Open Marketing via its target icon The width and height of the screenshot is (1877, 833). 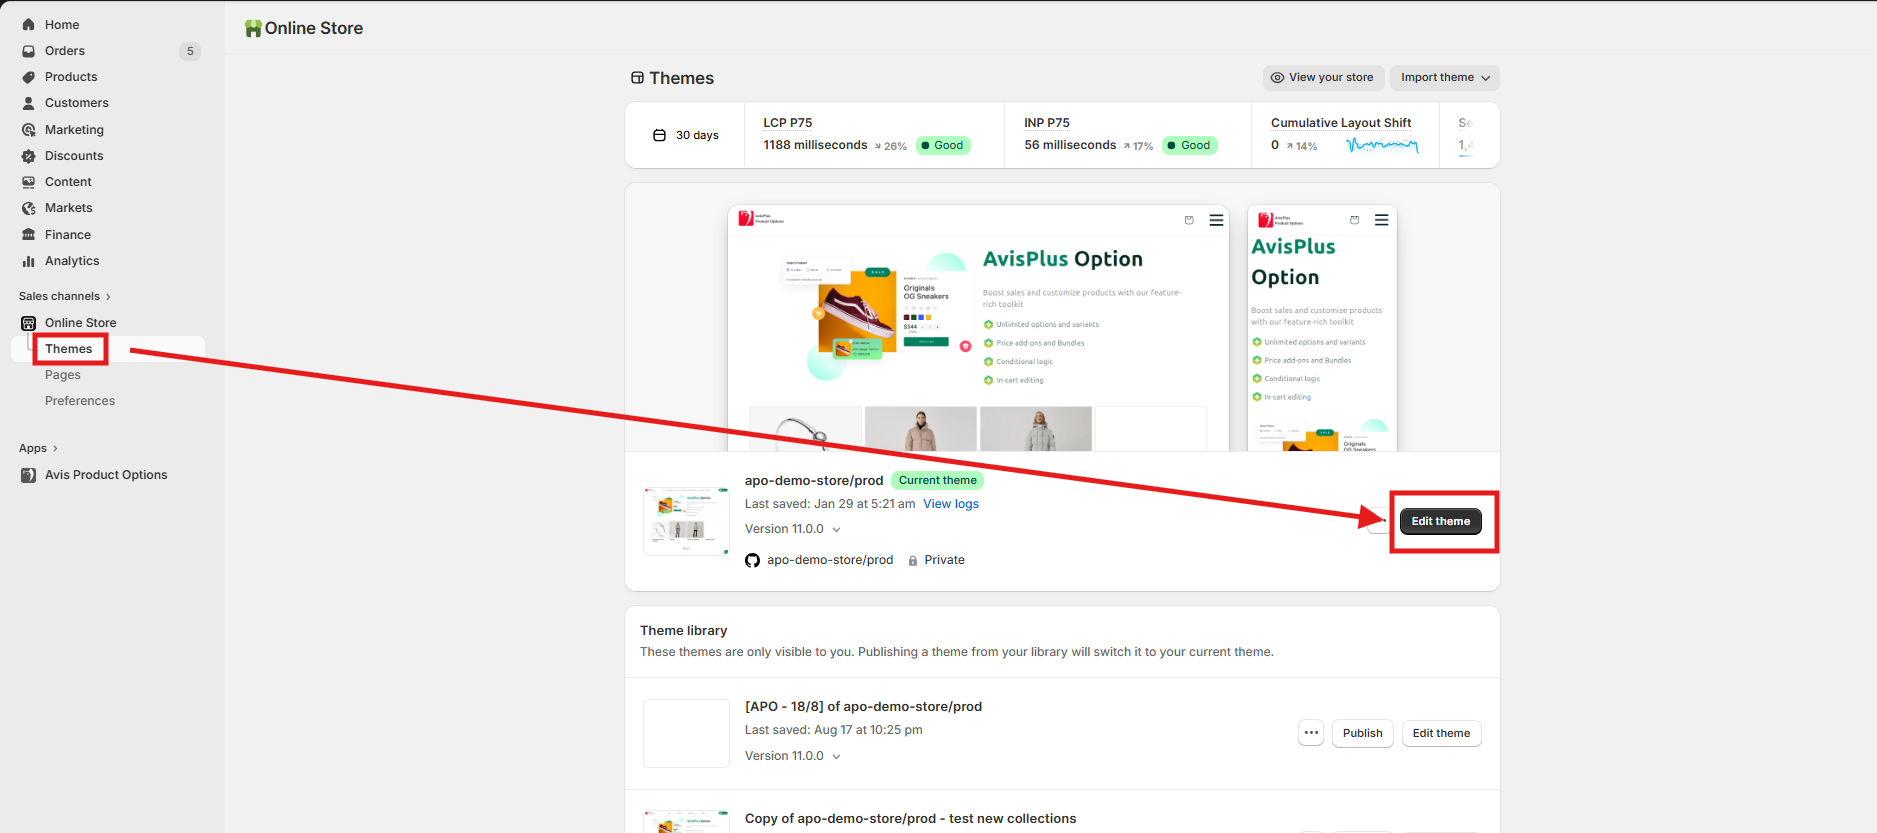pos(28,130)
